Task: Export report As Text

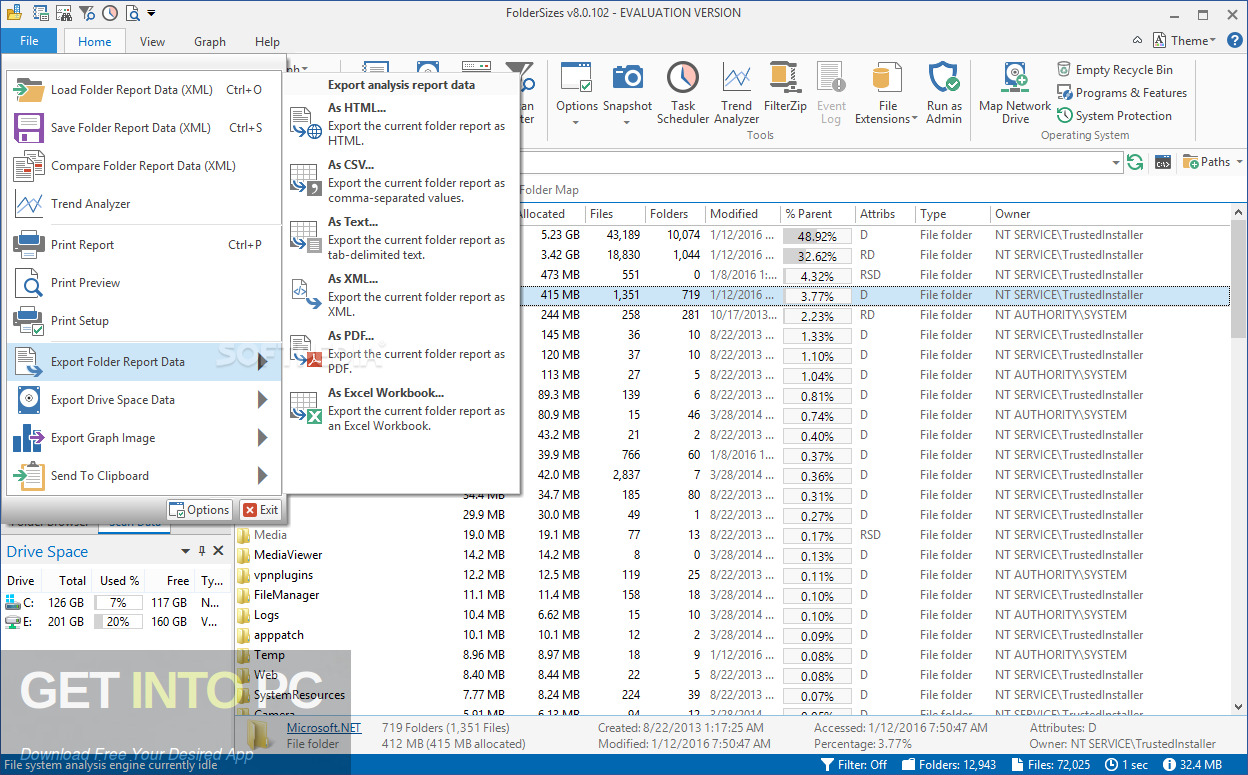Action: click(402, 237)
